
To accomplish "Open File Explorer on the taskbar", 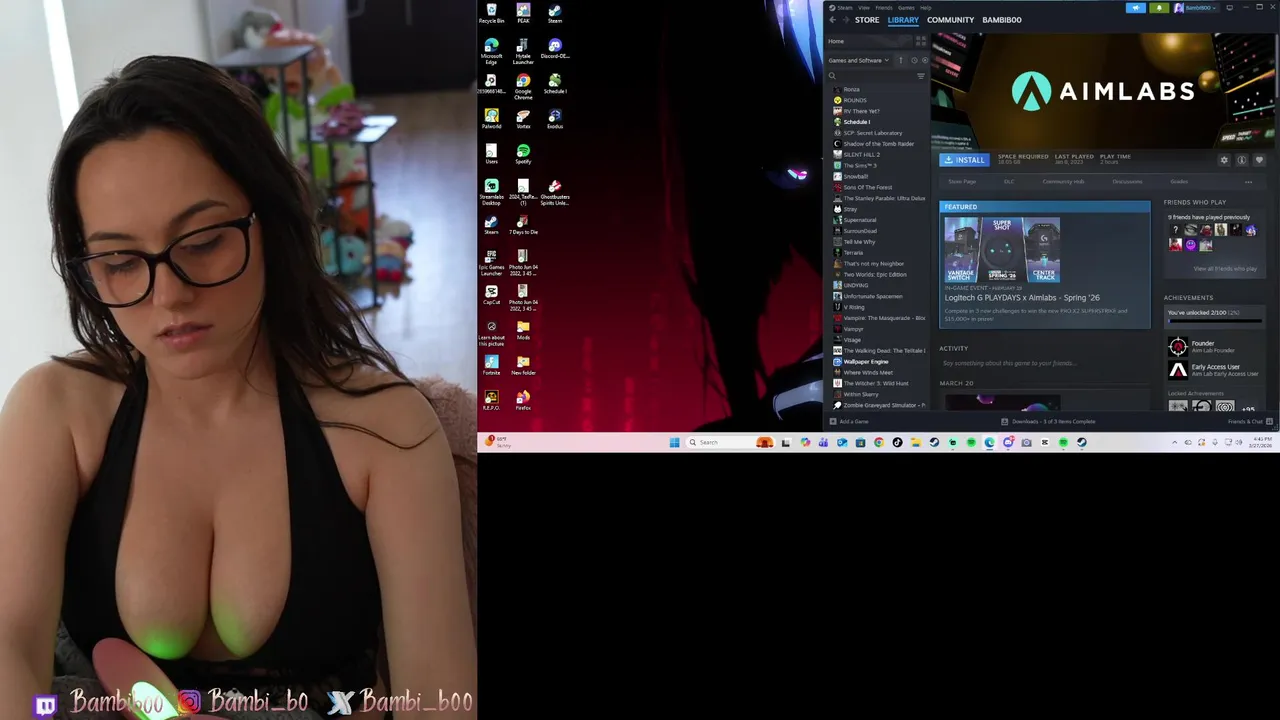I will [916, 442].
